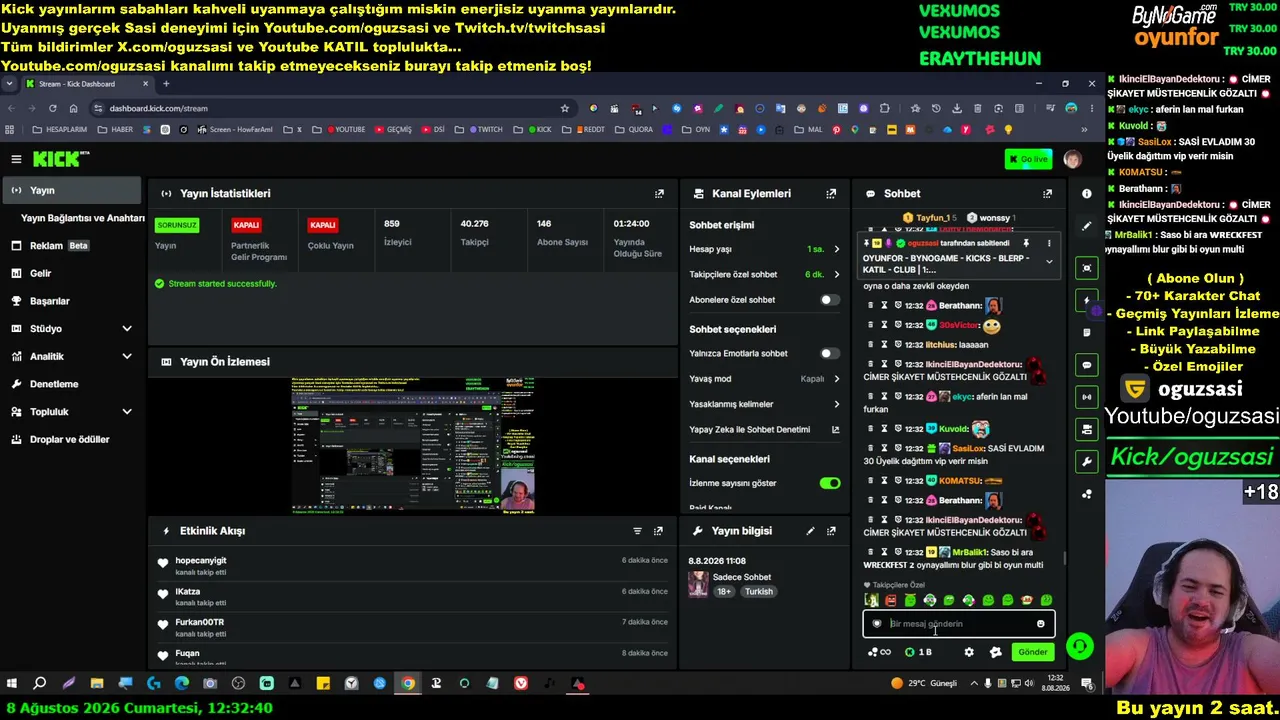
Task: Expand the Topluluk sidebar section
Action: coord(127,412)
